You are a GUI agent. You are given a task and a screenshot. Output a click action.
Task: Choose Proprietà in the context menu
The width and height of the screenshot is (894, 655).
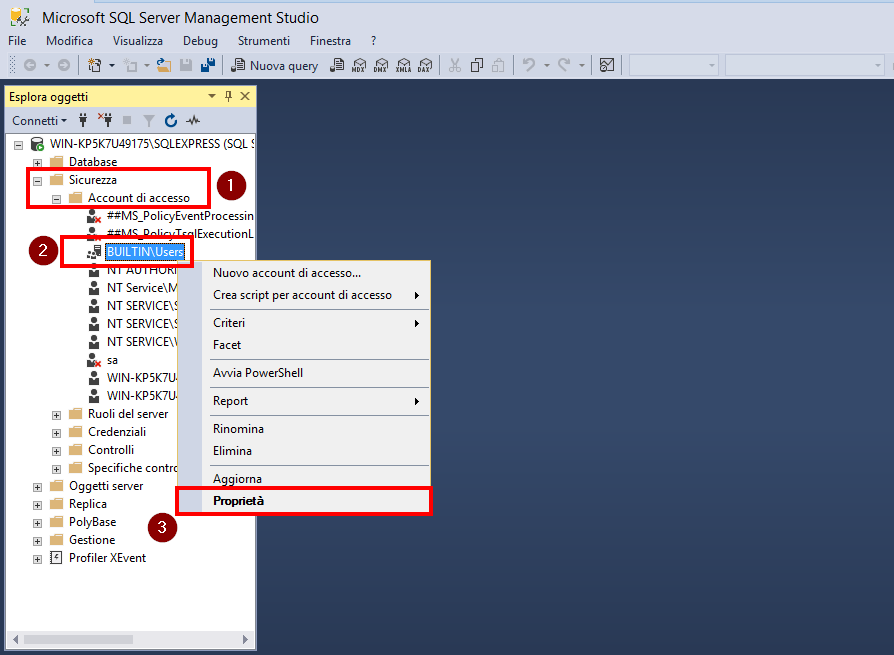304,501
